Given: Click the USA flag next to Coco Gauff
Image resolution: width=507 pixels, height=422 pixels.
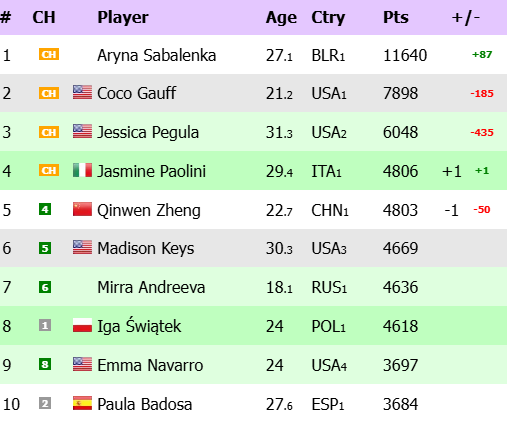Looking at the screenshot, I should pyautogui.click(x=82, y=92).
